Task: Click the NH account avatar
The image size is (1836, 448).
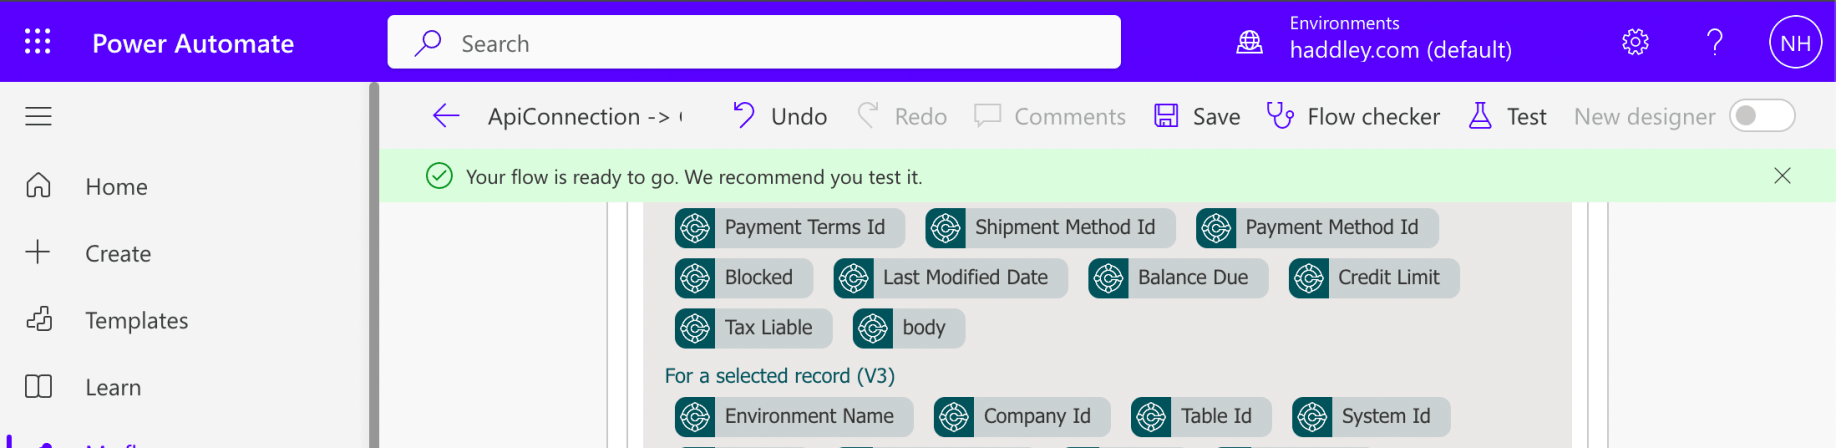Action: click(1795, 43)
